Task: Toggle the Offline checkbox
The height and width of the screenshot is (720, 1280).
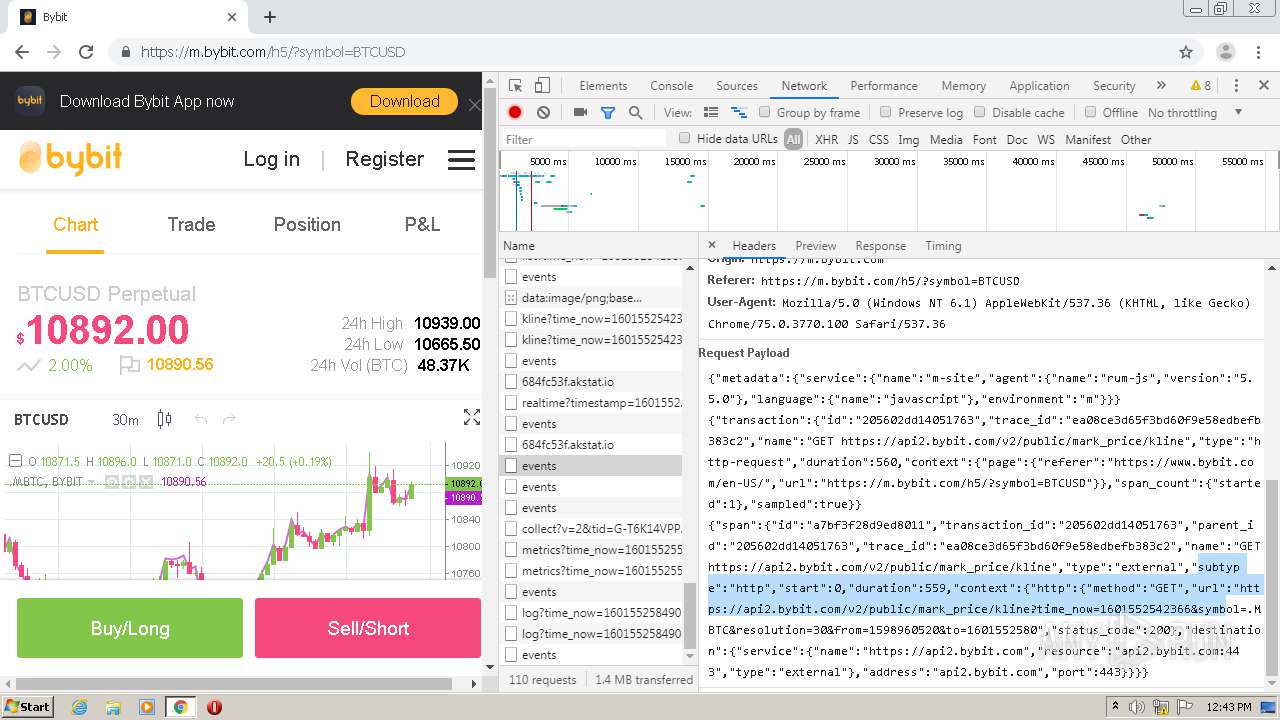Action: [x=1091, y=113]
